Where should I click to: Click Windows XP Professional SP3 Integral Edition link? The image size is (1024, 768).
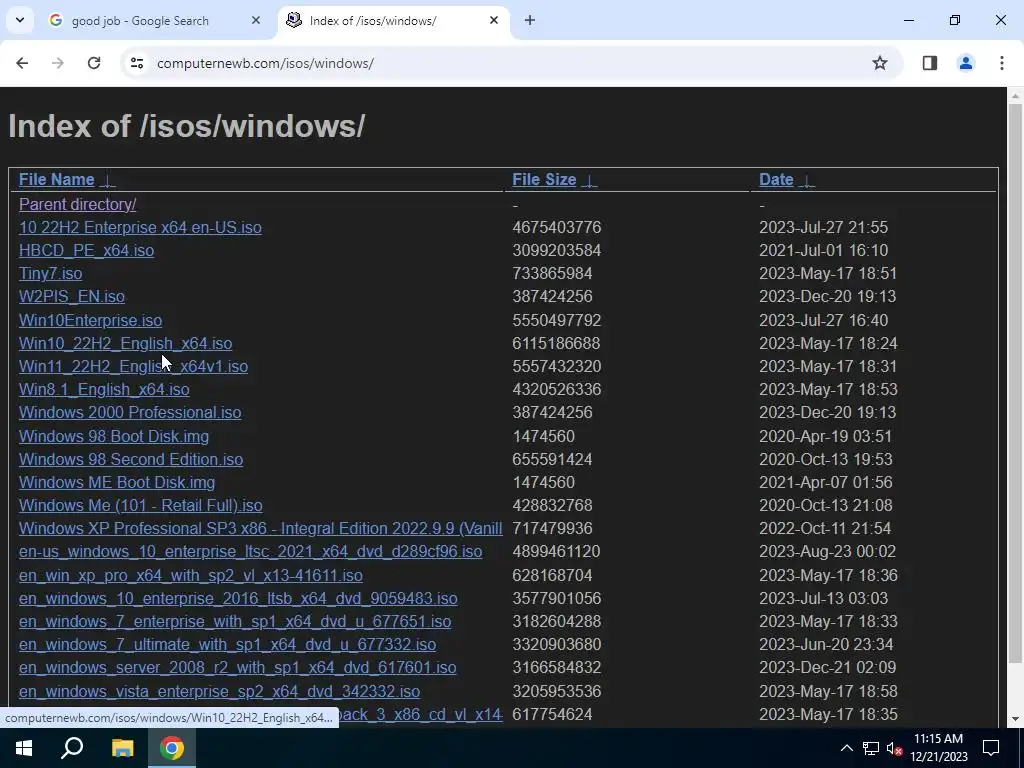[261, 528]
